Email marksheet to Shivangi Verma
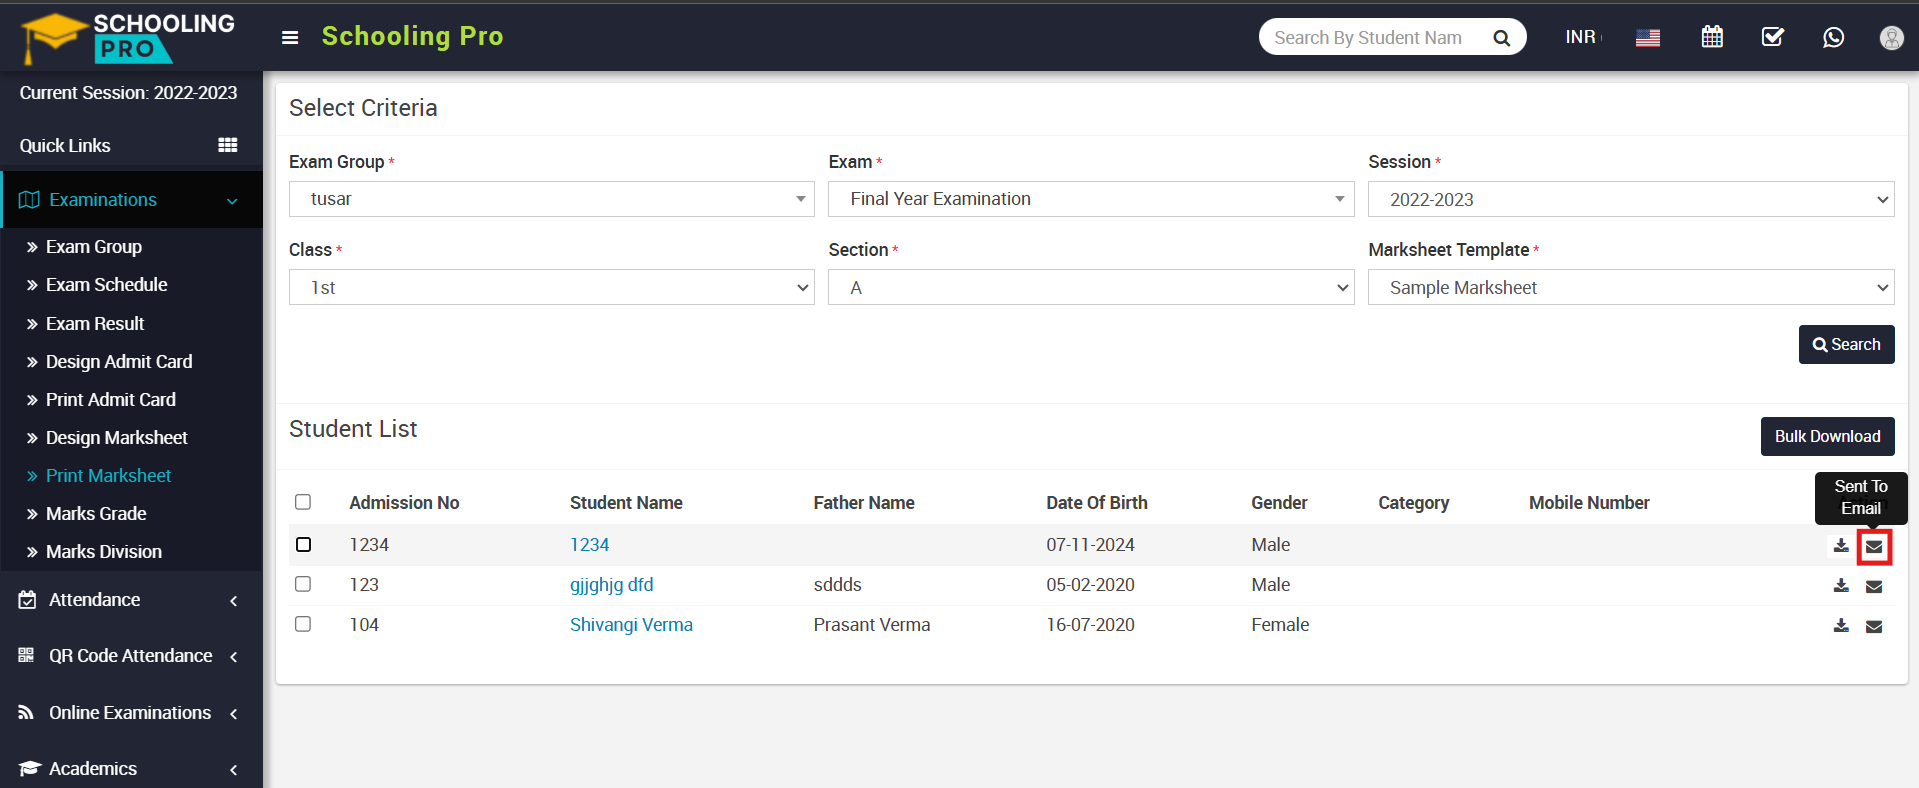This screenshot has height=788, width=1919. tap(1874, 627)
